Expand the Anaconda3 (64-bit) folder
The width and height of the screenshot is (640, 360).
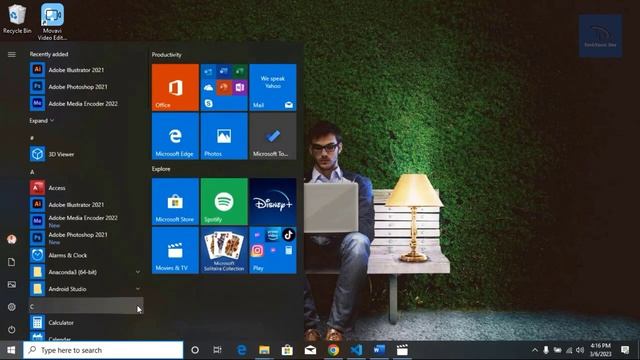[86, 272]
